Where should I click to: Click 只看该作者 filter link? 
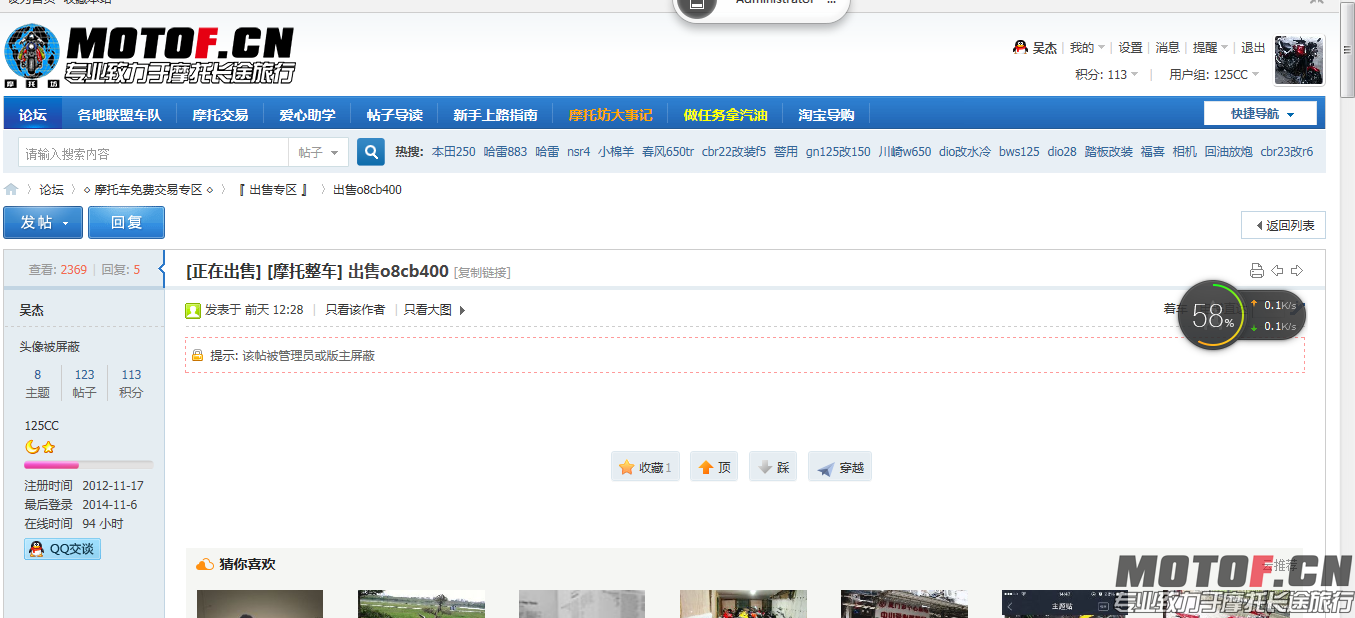[355, 310]
